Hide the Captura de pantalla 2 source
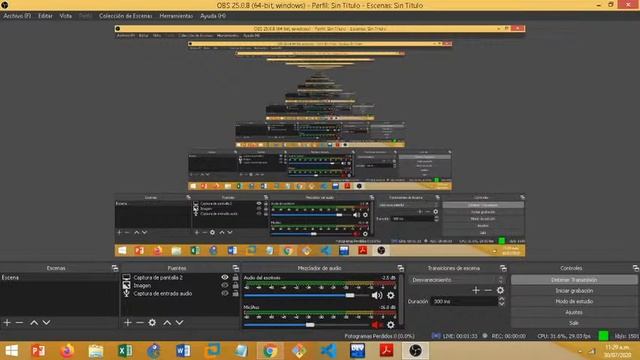This screenshot has height=360, width=640. 225,277
